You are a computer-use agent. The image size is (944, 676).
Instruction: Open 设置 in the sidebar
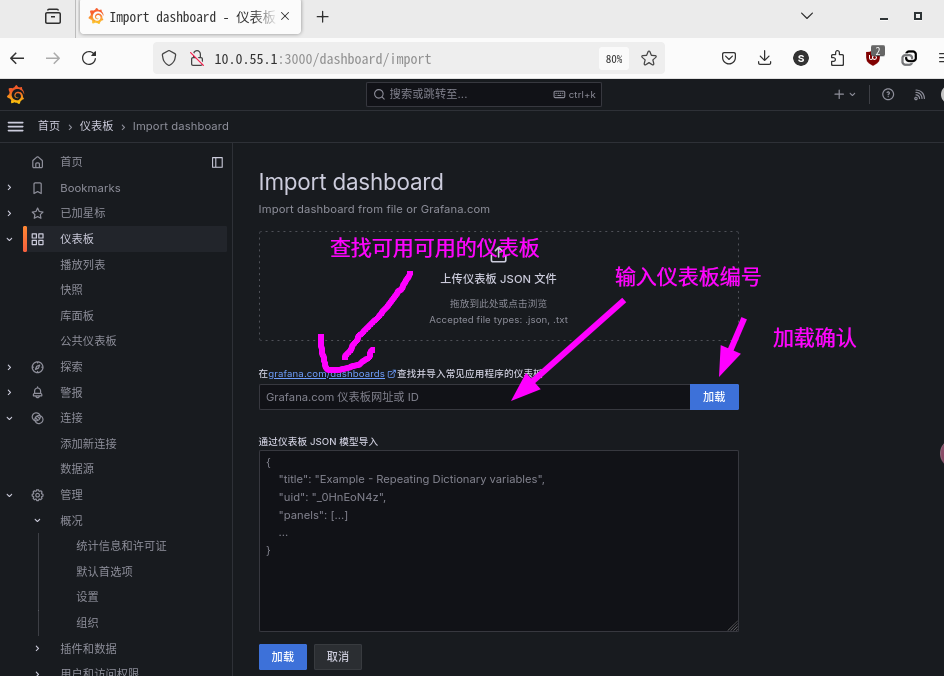click(87, 597)
